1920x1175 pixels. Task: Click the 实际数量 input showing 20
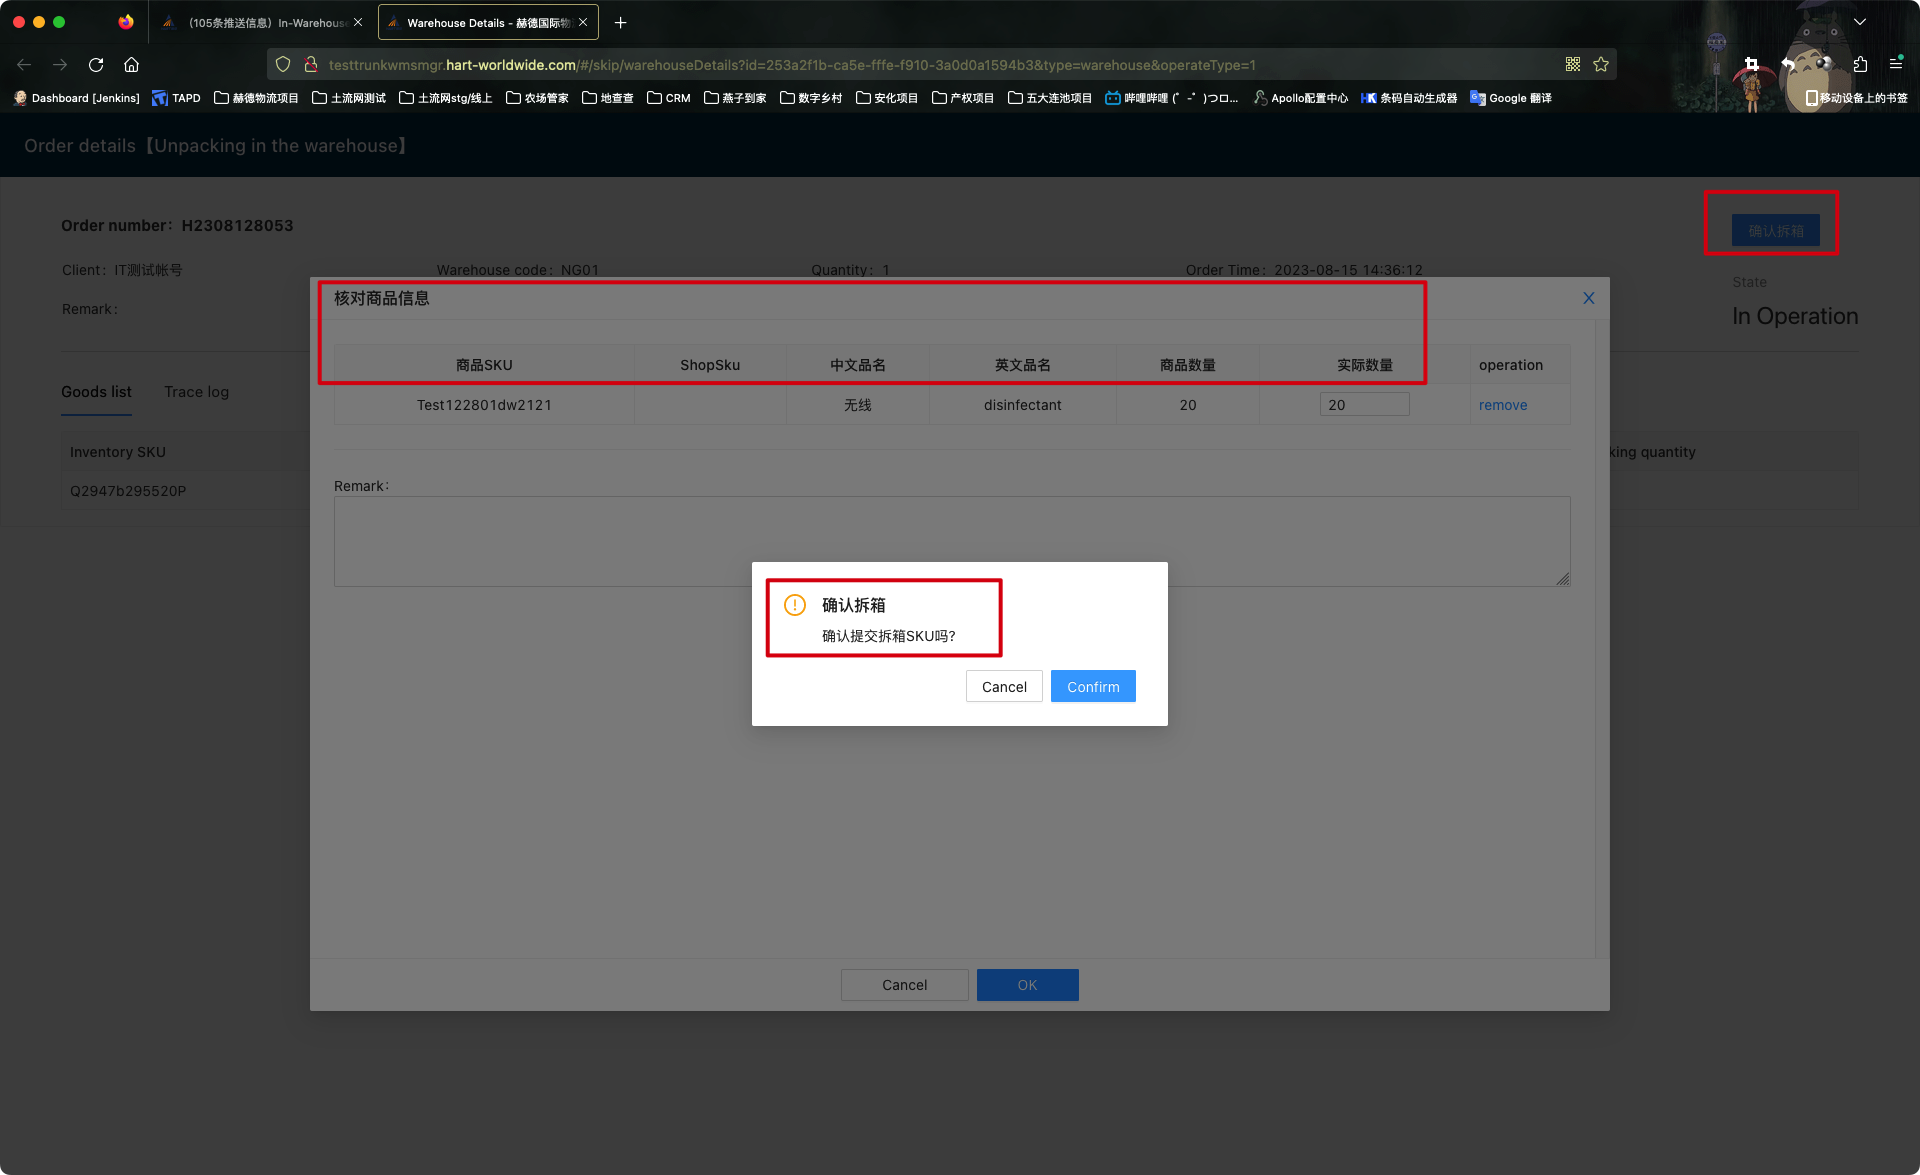pyautogui.click(x=1363, y=405)
